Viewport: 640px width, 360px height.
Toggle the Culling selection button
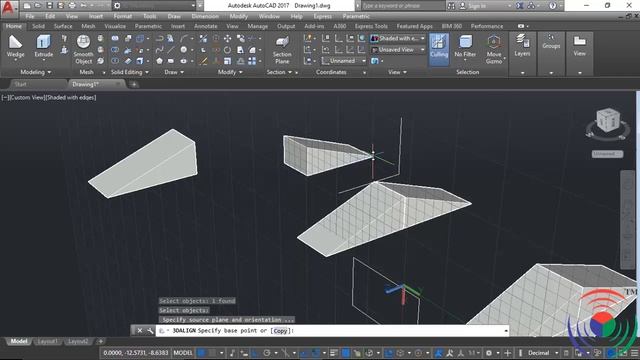(x=439, y=49)
